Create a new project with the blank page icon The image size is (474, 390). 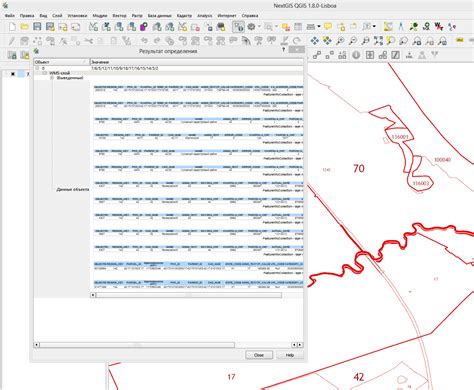pos(12,27)
